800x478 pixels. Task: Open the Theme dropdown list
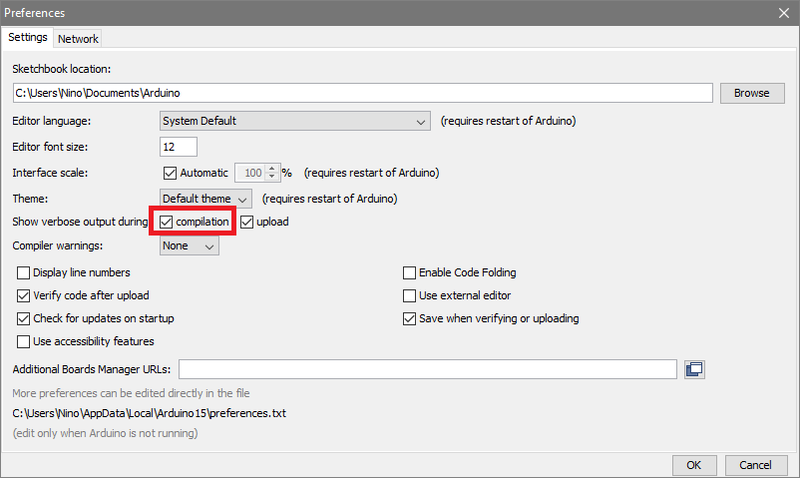pos(206,198)
